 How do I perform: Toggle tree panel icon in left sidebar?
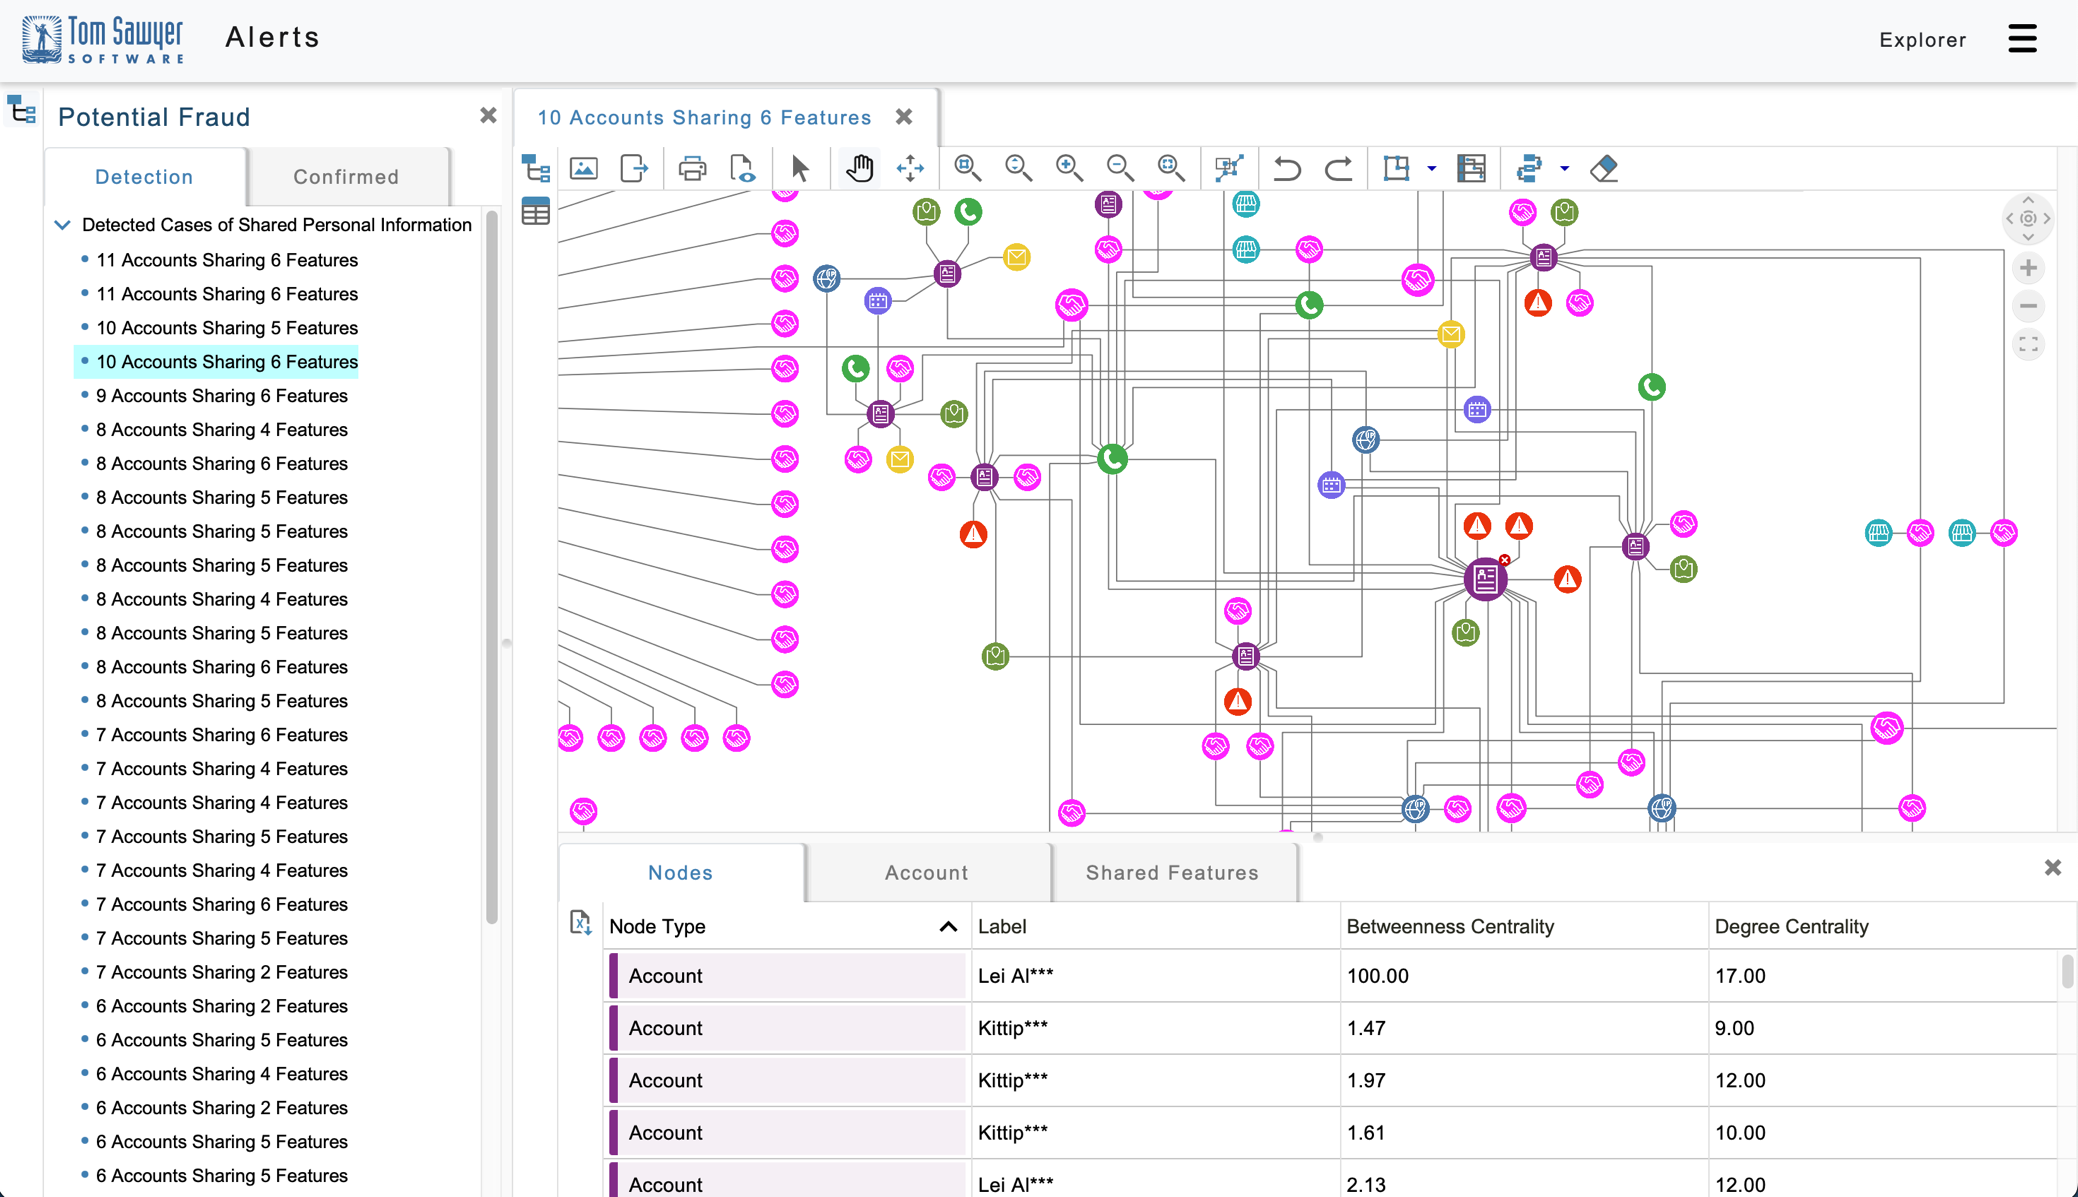[22, 111]
